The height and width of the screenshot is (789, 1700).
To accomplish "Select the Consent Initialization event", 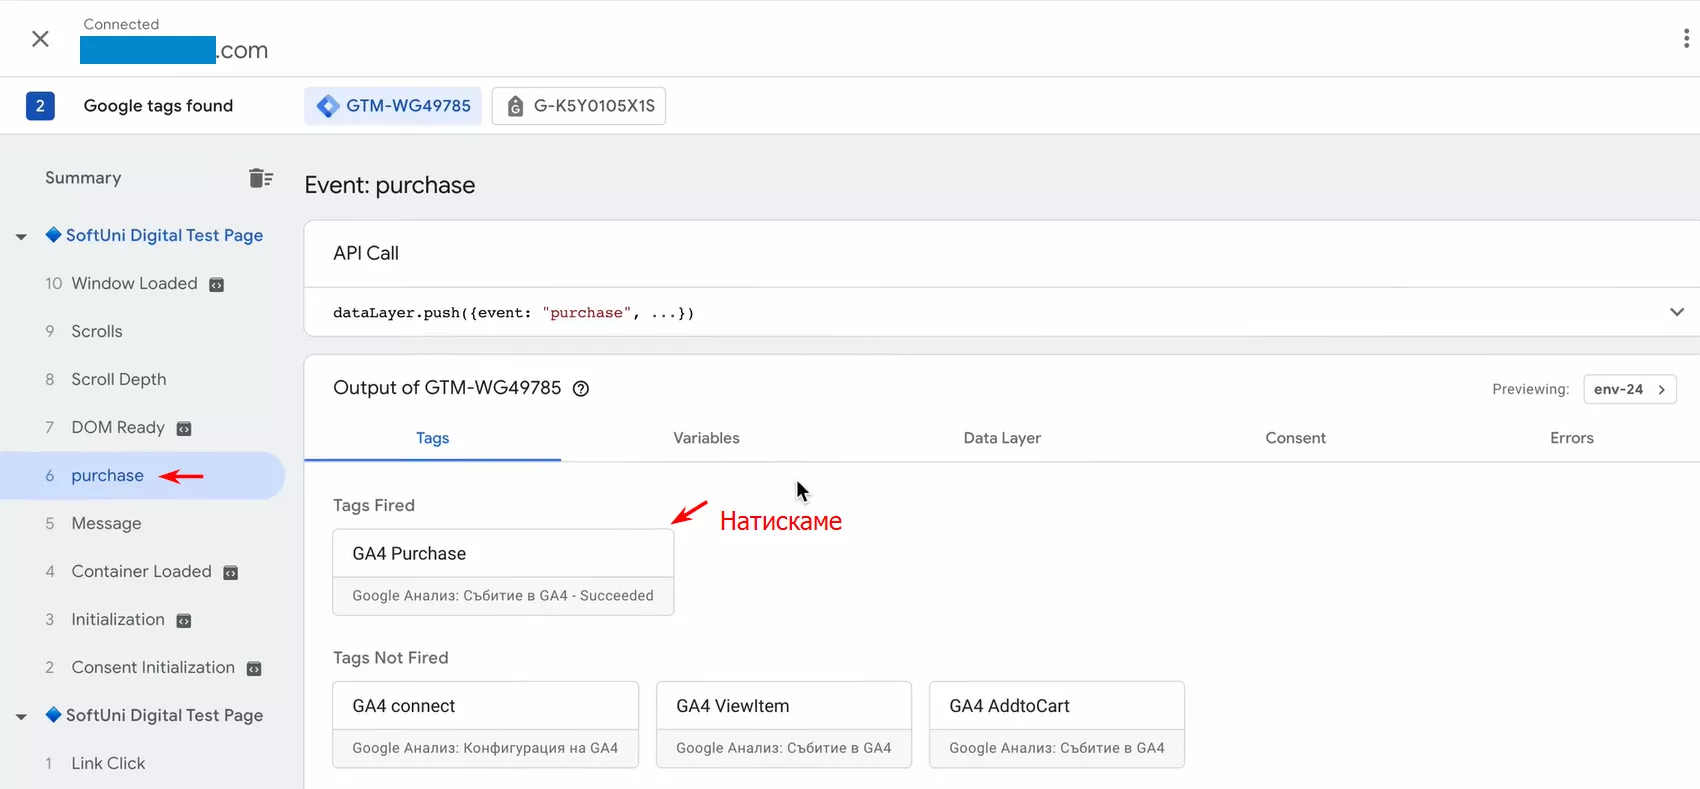I will point(153,667).
